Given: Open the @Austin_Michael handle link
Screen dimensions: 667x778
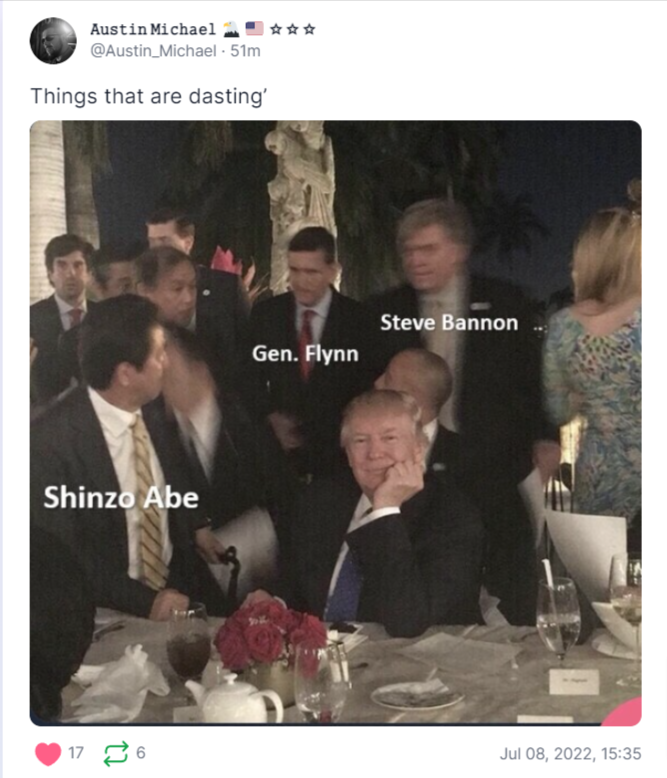Looking at the screenshot, I should click(x=156, y=50).
